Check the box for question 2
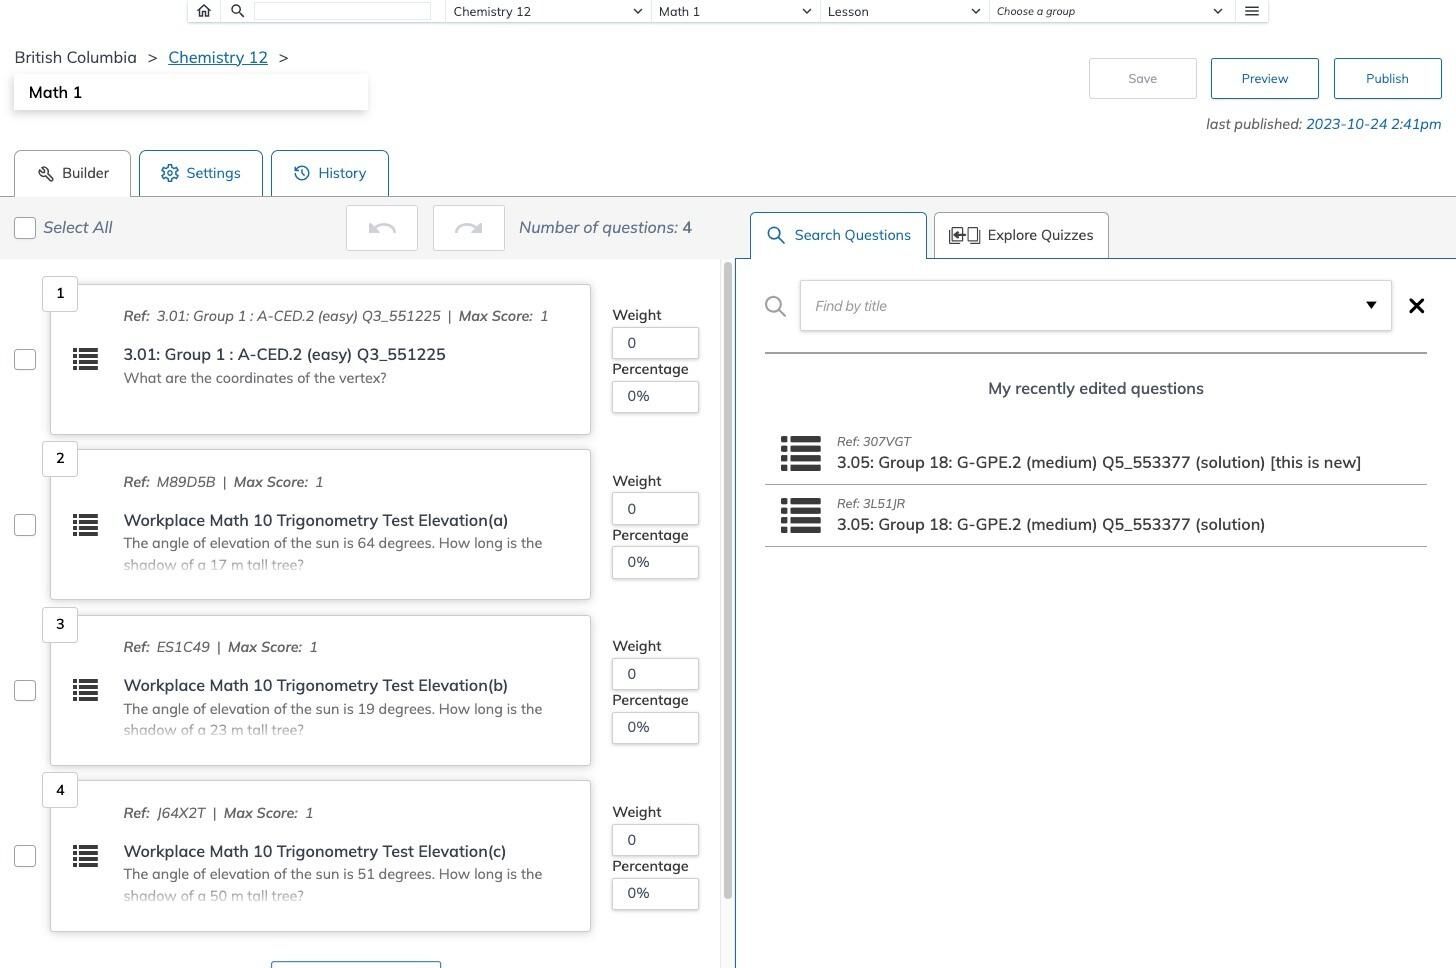The image size is (1456, 968). click(25, 525)
